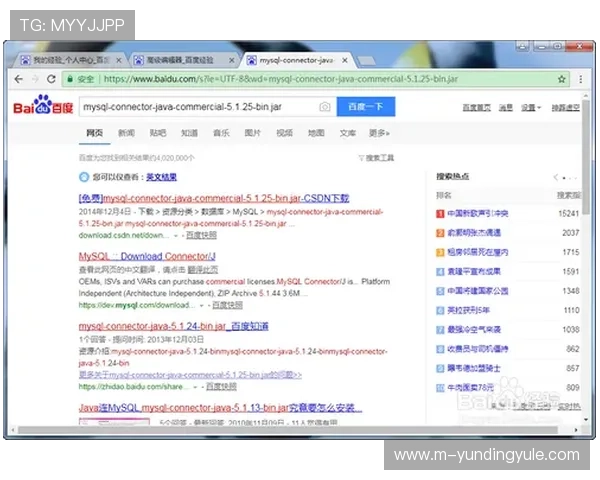Image resolution: width=600 pixels, height=480 pixels.
Task: Open '更多关于mysql-connector-java-commercial' questions link
Action: coord(190,375)
